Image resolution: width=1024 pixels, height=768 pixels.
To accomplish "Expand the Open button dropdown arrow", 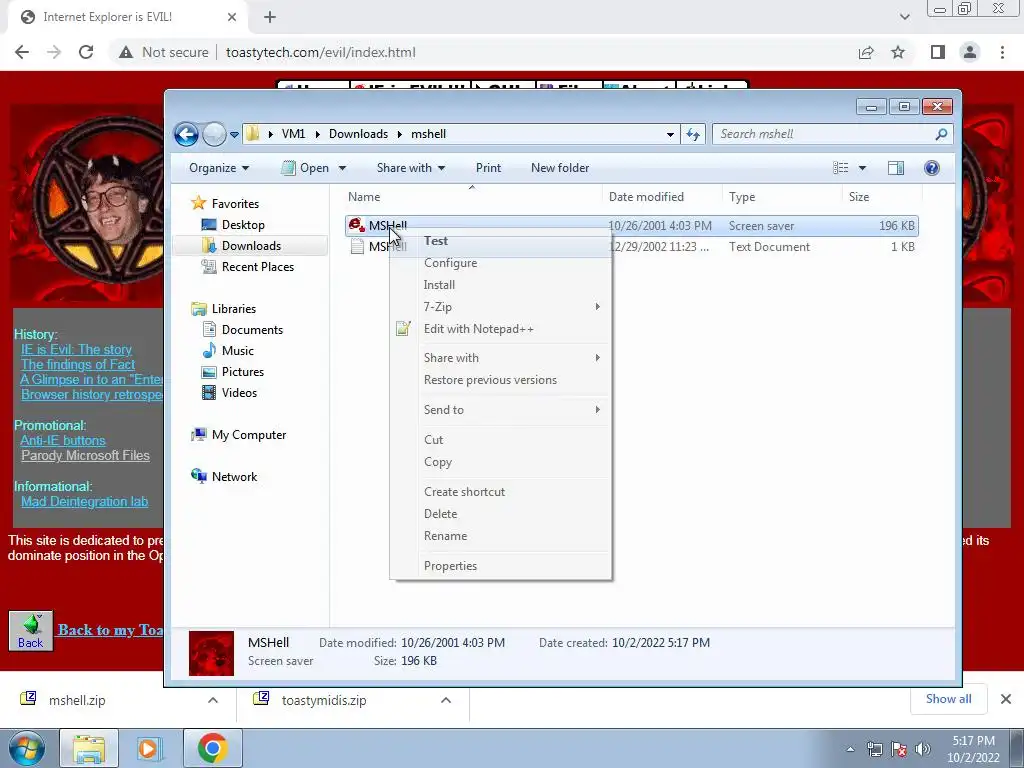I will click(x=342, y=168).
